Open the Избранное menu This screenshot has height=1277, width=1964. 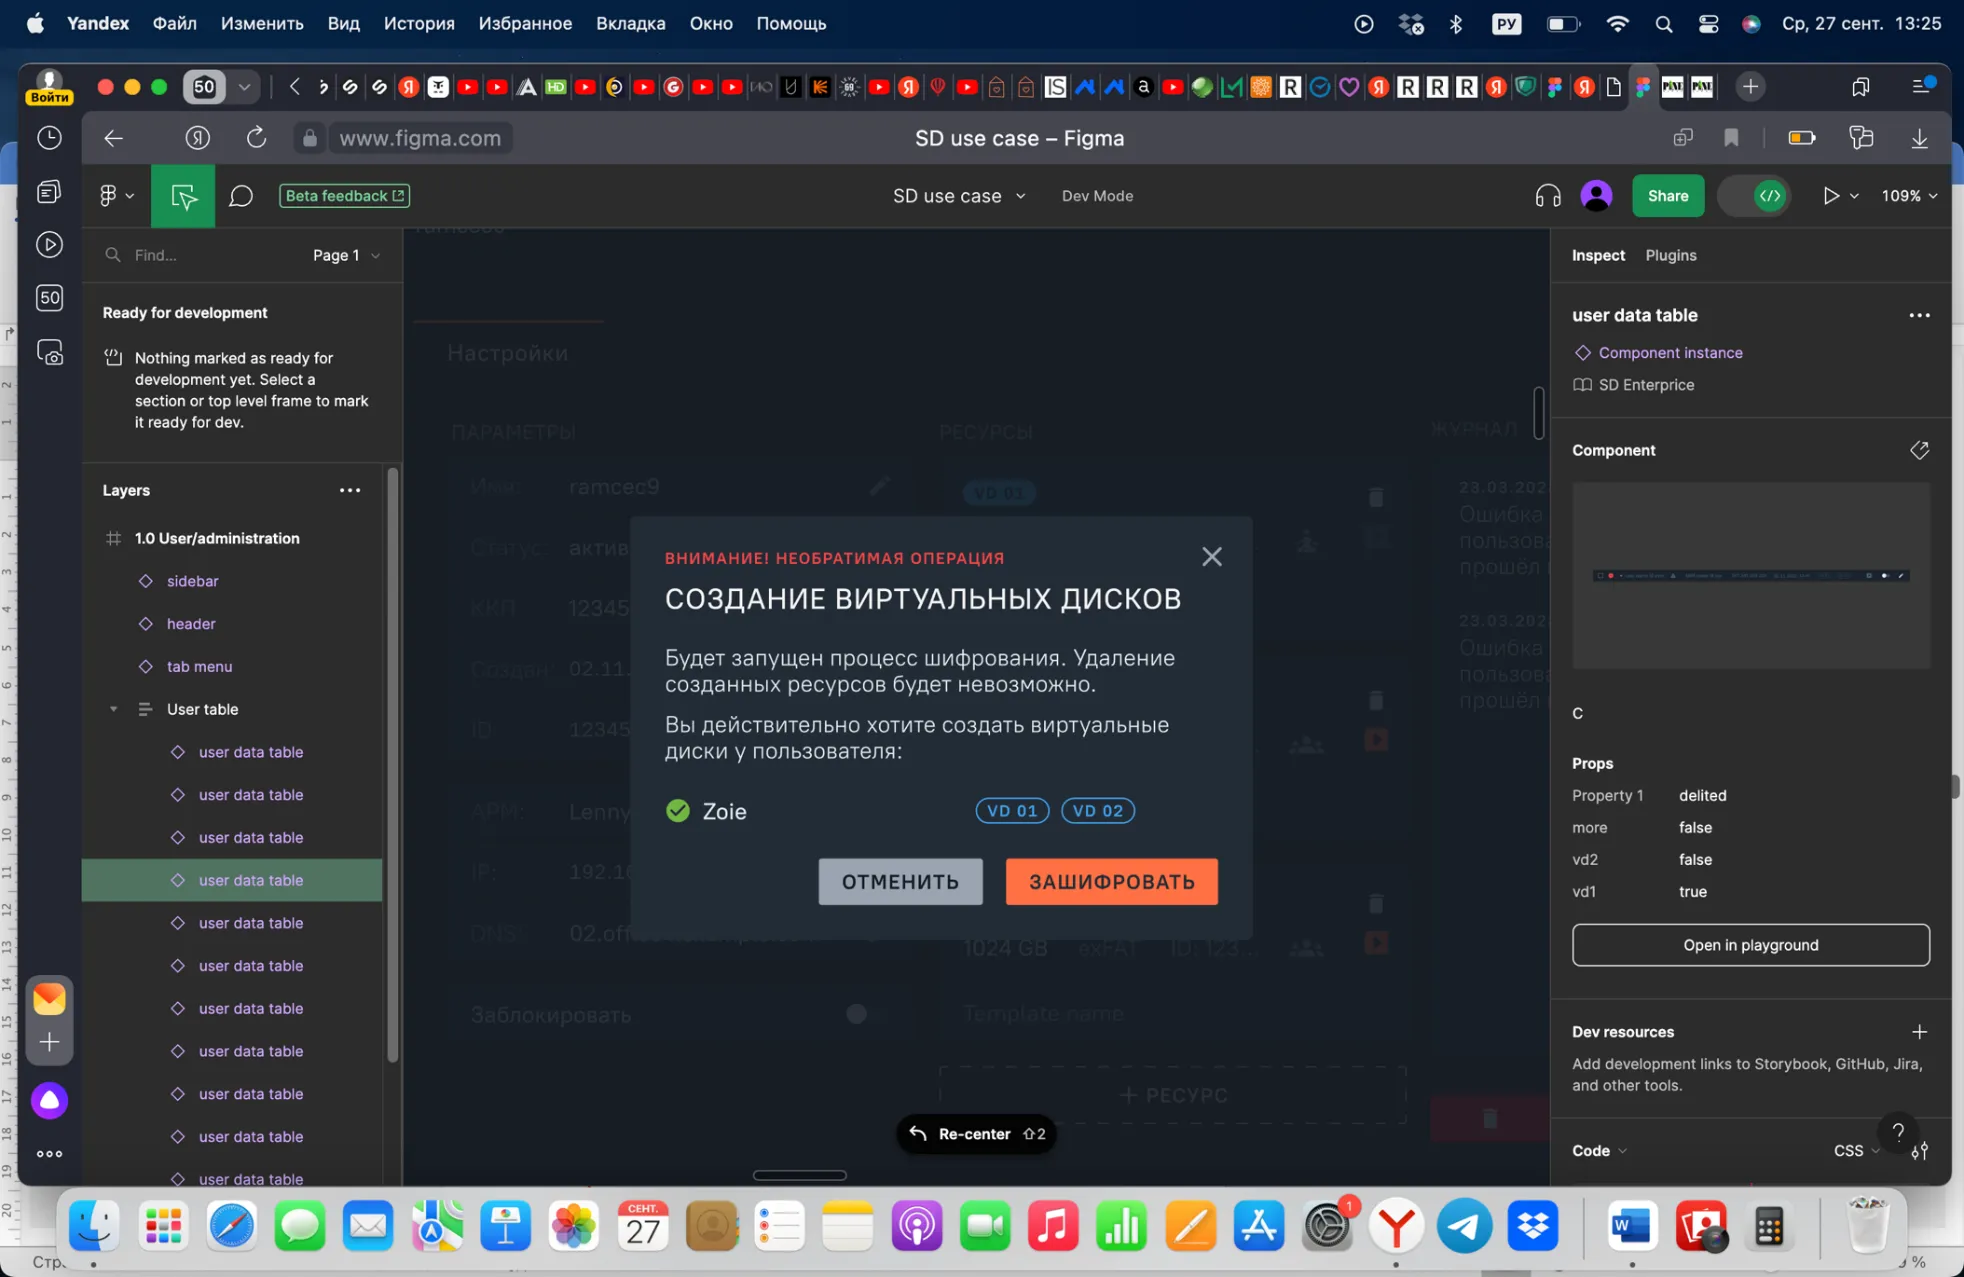(525, 24)
